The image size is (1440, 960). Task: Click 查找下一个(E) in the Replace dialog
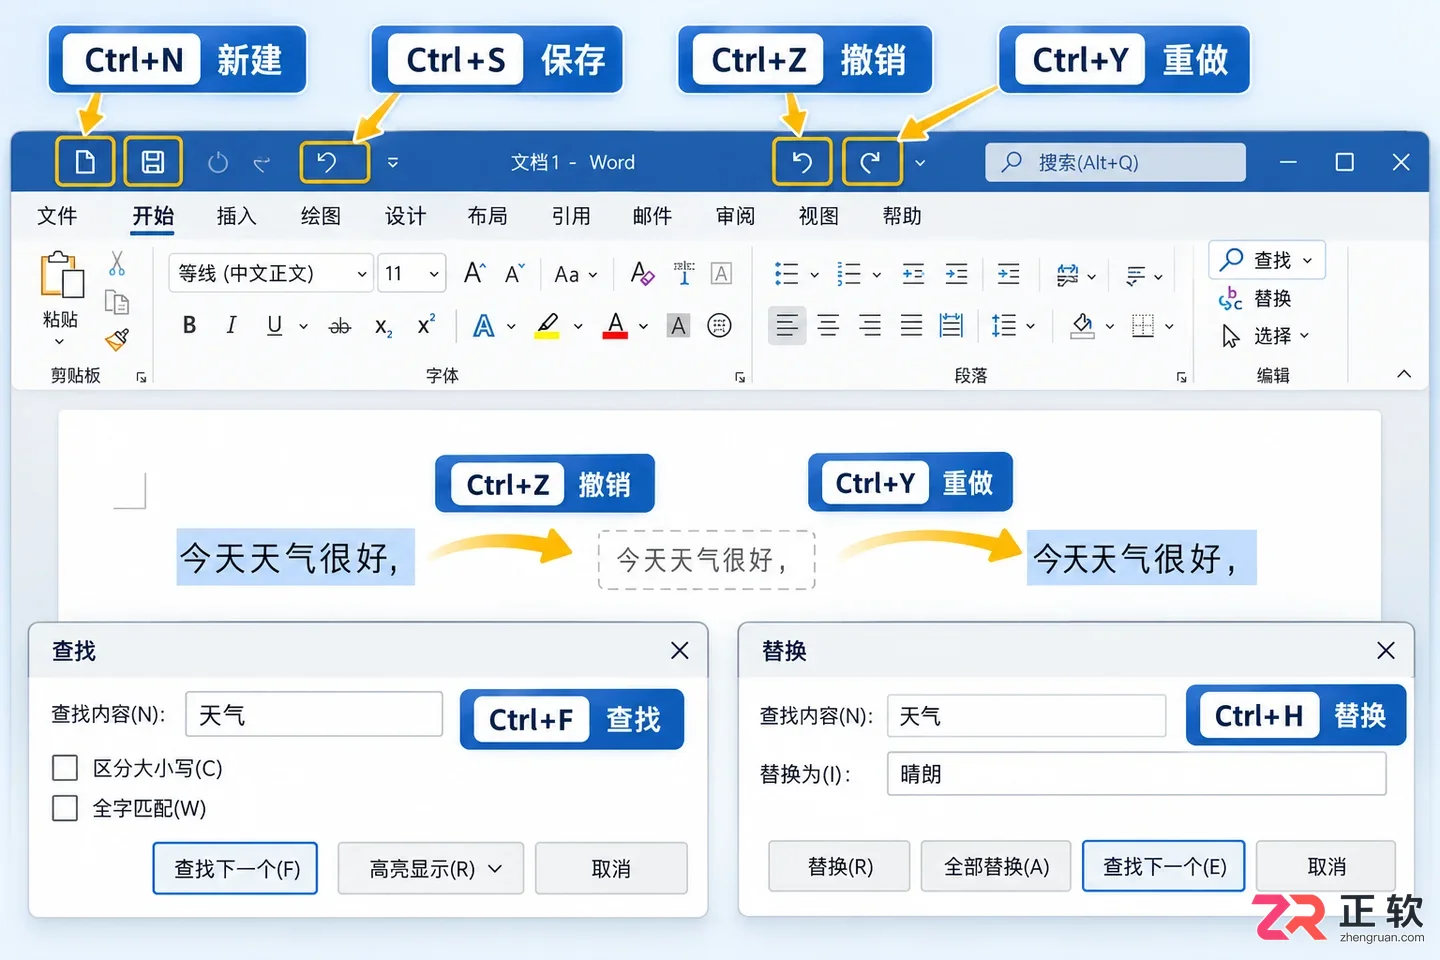(x=1164, y=866)
